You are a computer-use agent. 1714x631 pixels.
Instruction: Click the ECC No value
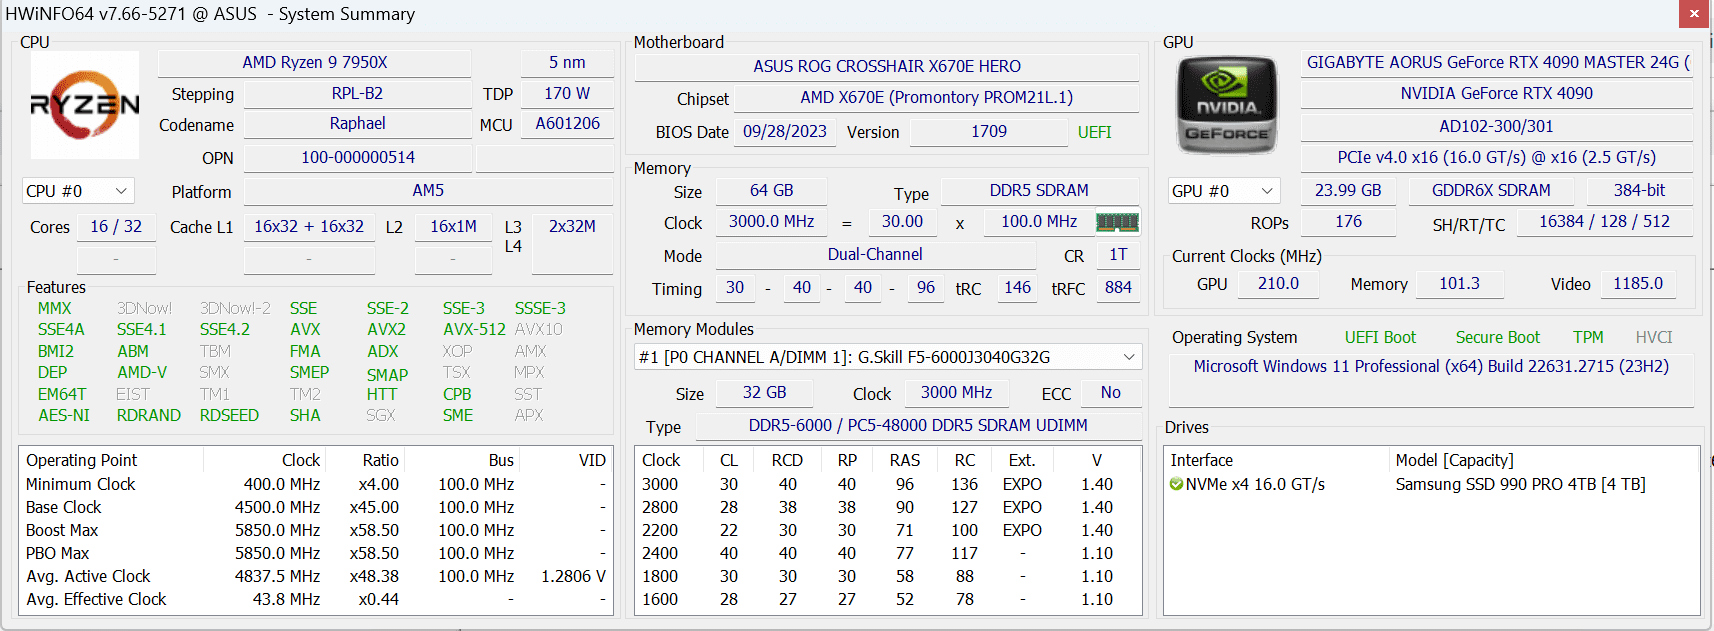pos(1110,392)
